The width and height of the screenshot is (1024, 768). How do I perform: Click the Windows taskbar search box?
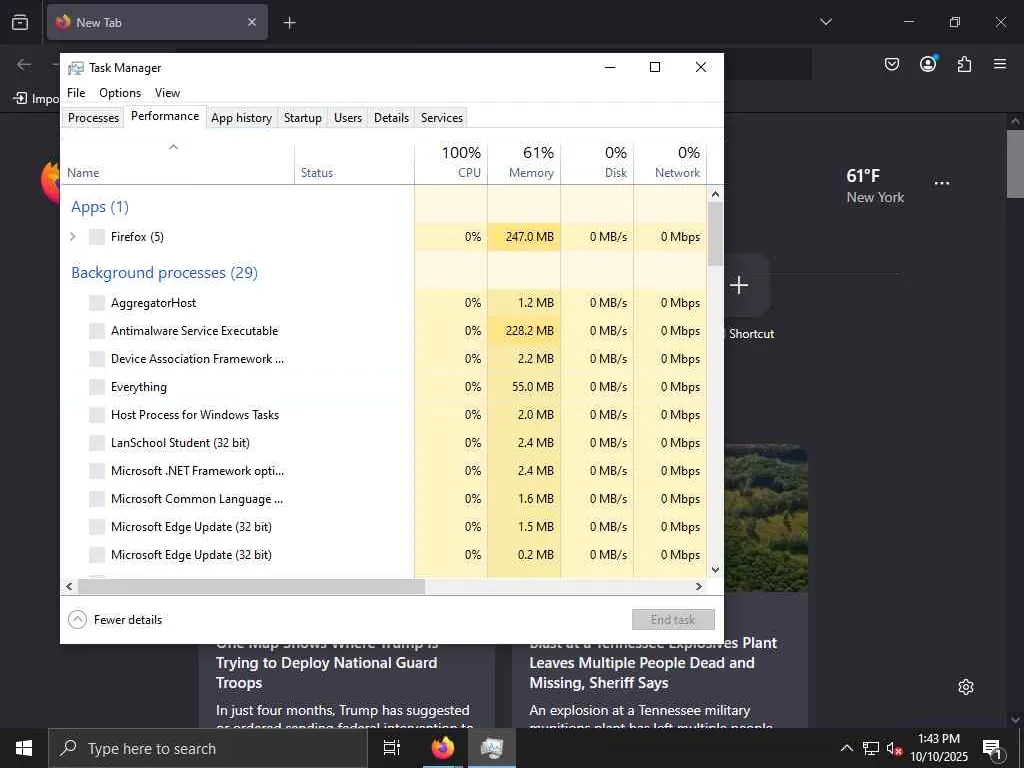tap(208, 748)
